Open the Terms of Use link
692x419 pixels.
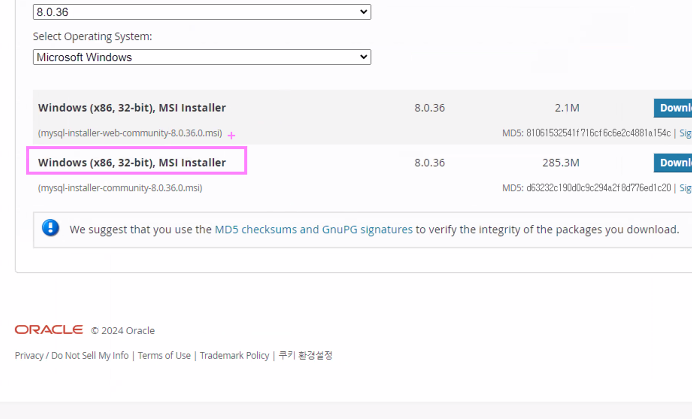pos(164,355)
